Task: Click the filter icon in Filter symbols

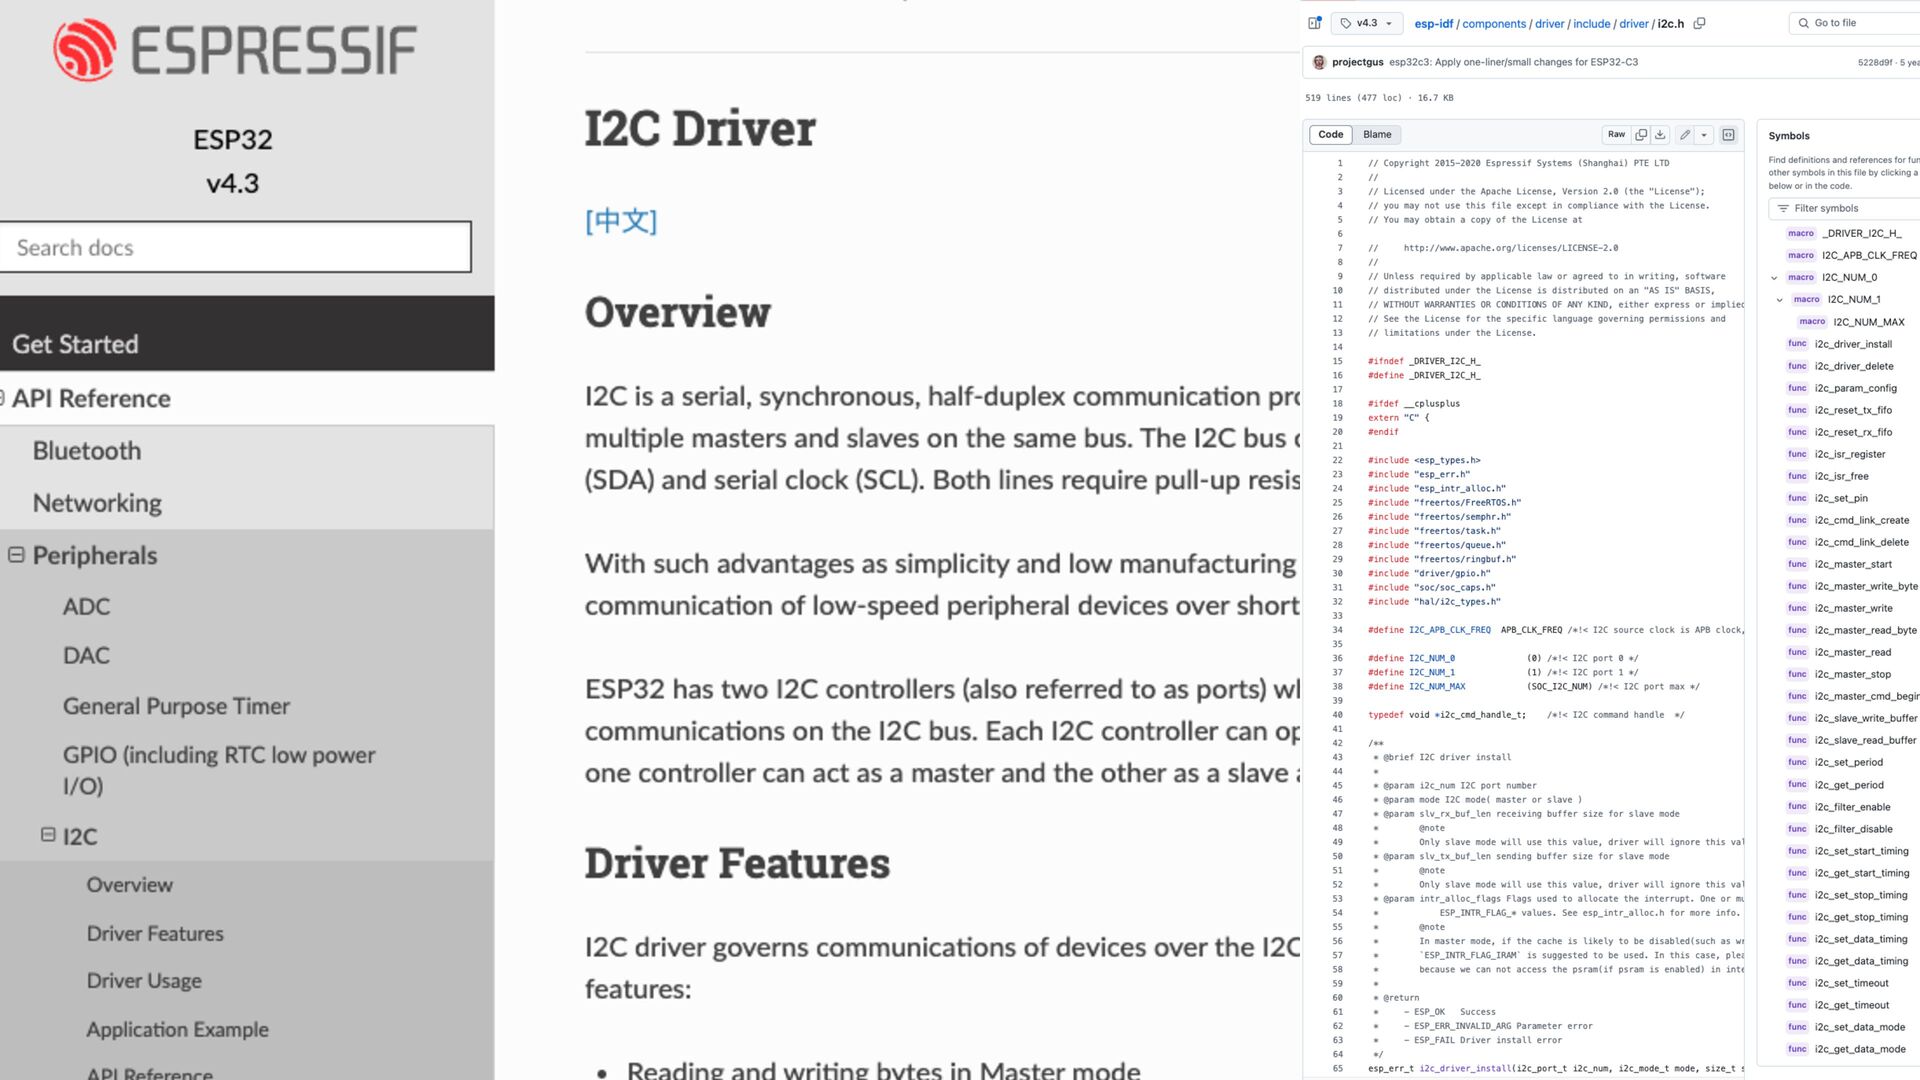Action: click(1783, 208)
